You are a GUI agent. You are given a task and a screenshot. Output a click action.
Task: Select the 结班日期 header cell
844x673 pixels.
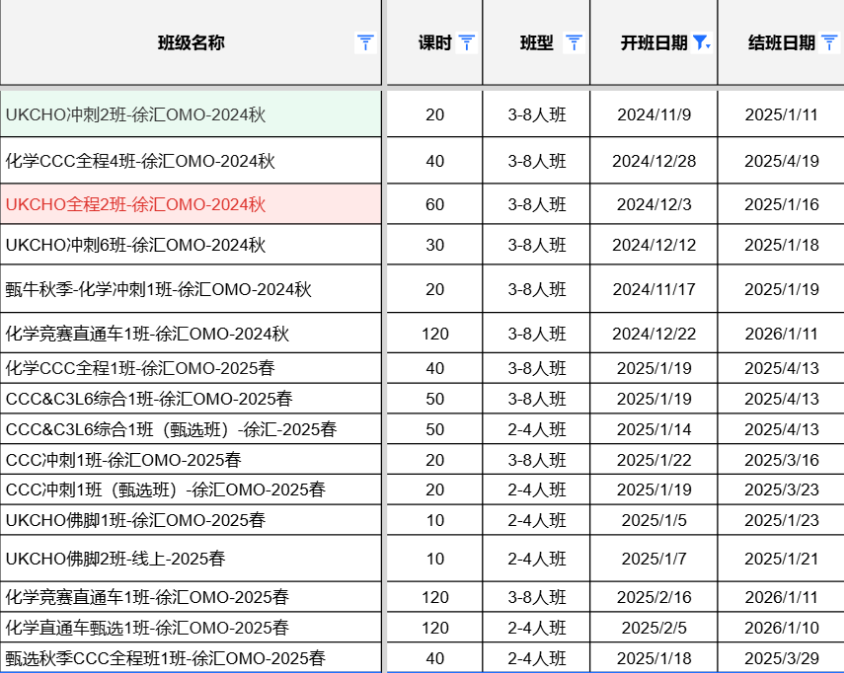(781, 43)
